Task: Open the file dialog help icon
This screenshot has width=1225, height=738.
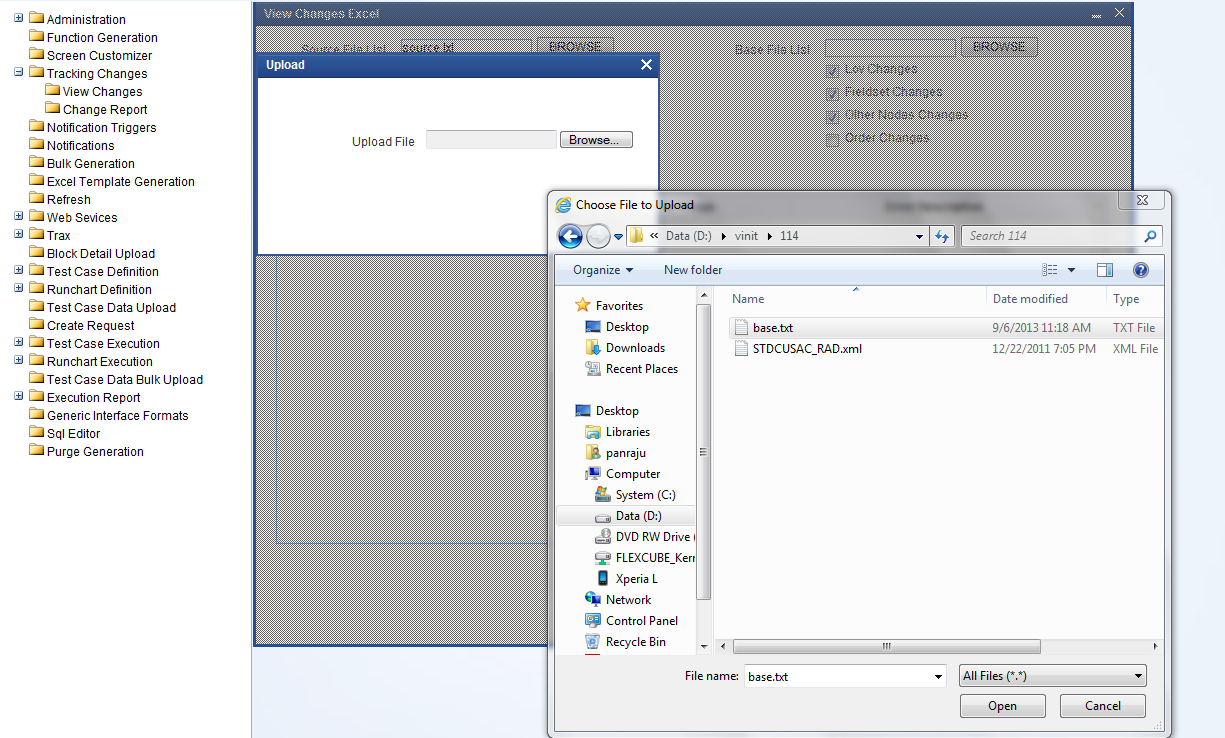Action: tap(1141, 270)
